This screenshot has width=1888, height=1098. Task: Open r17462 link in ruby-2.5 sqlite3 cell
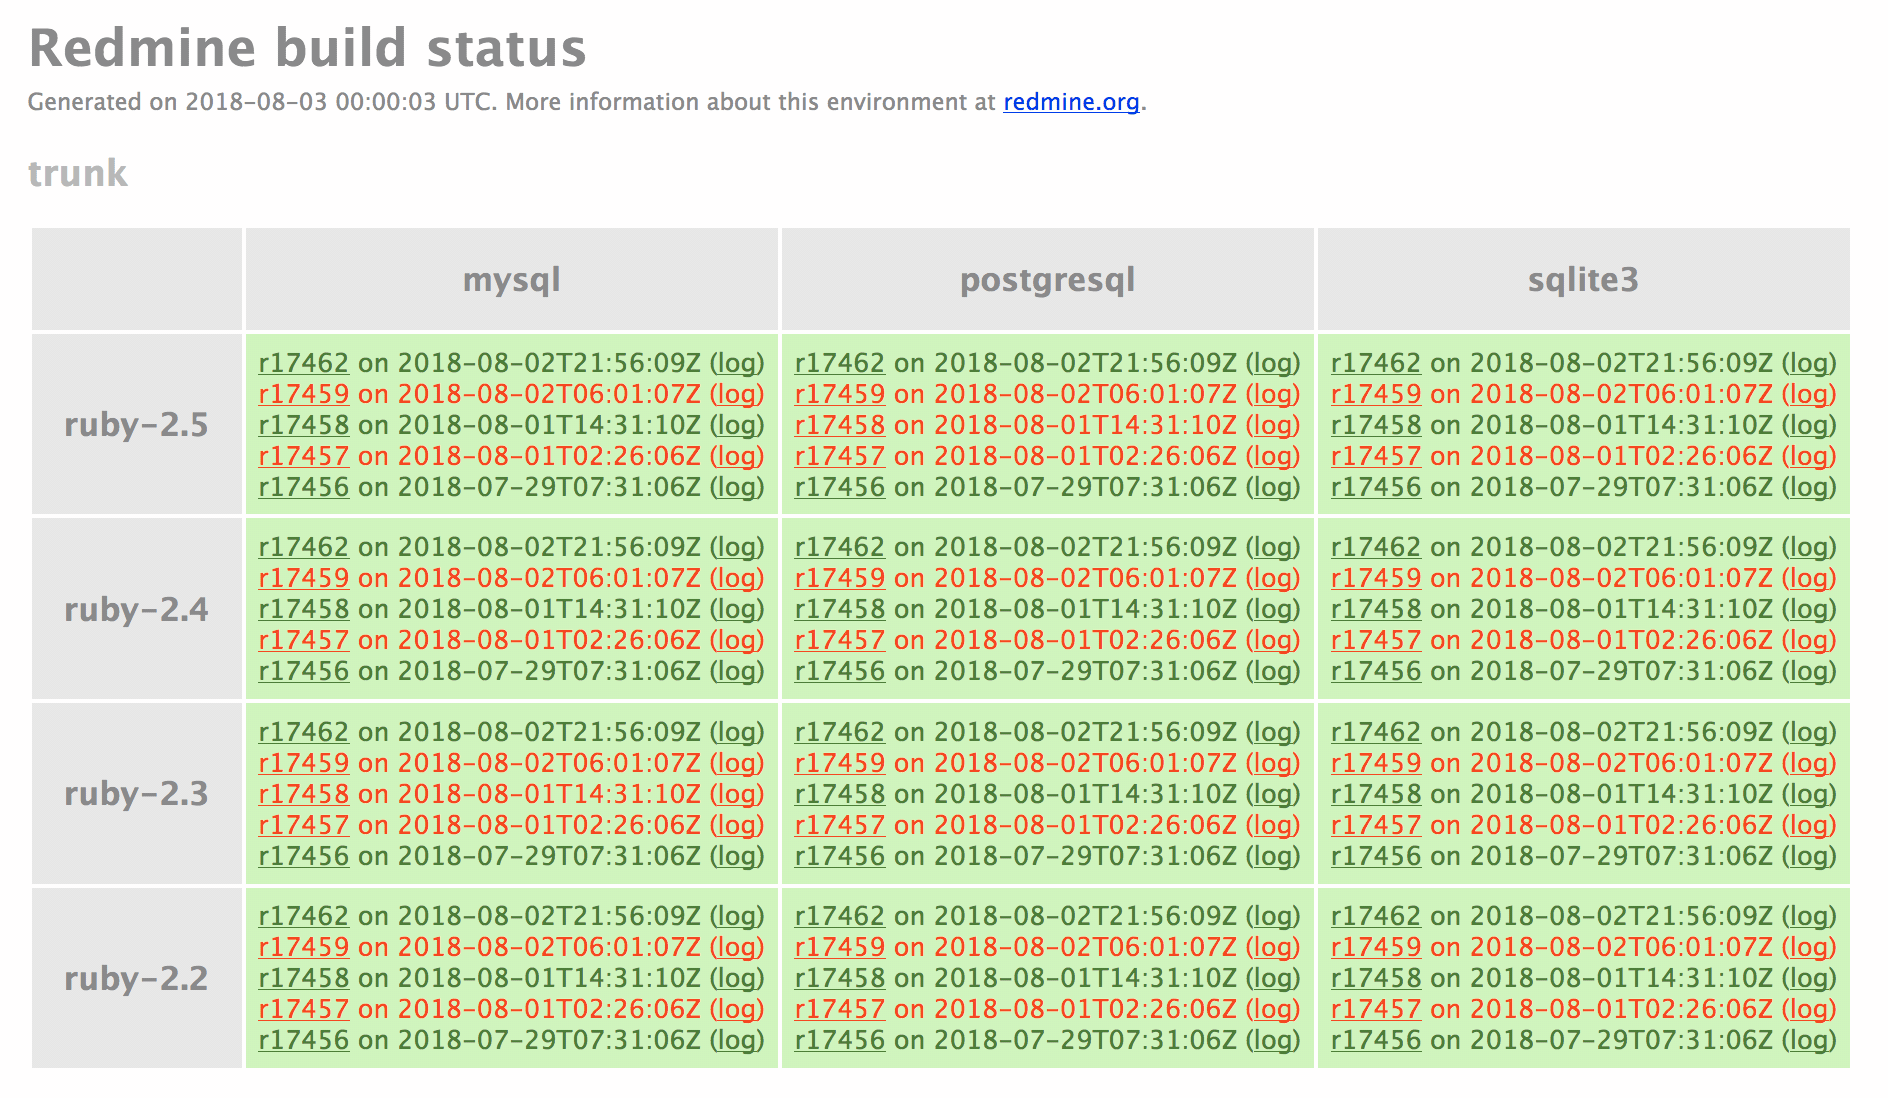tap(1376, 363)
